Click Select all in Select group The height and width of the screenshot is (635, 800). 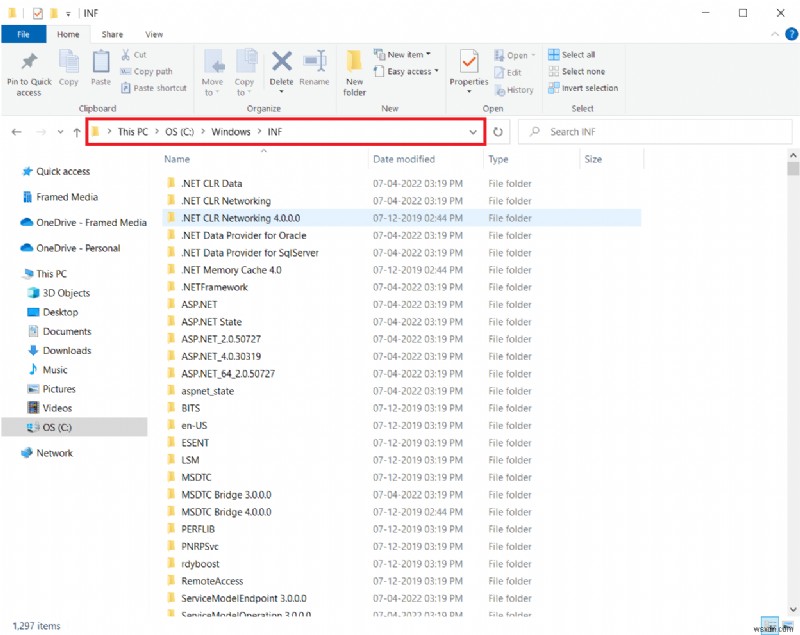571,55
